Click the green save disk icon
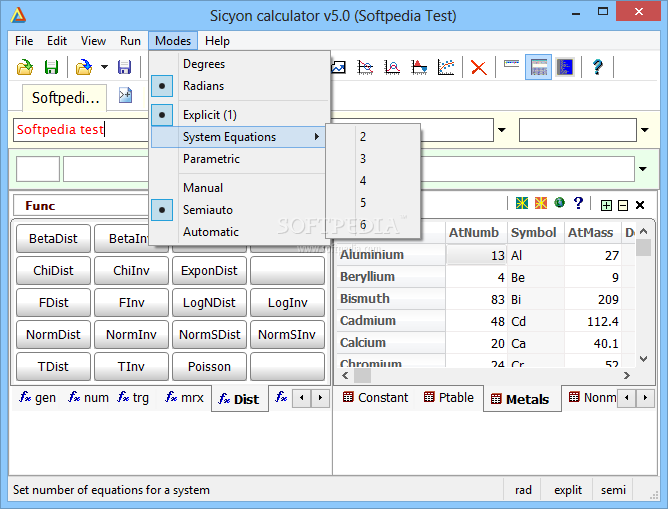The image size is (668, 509). click(51, 67)
